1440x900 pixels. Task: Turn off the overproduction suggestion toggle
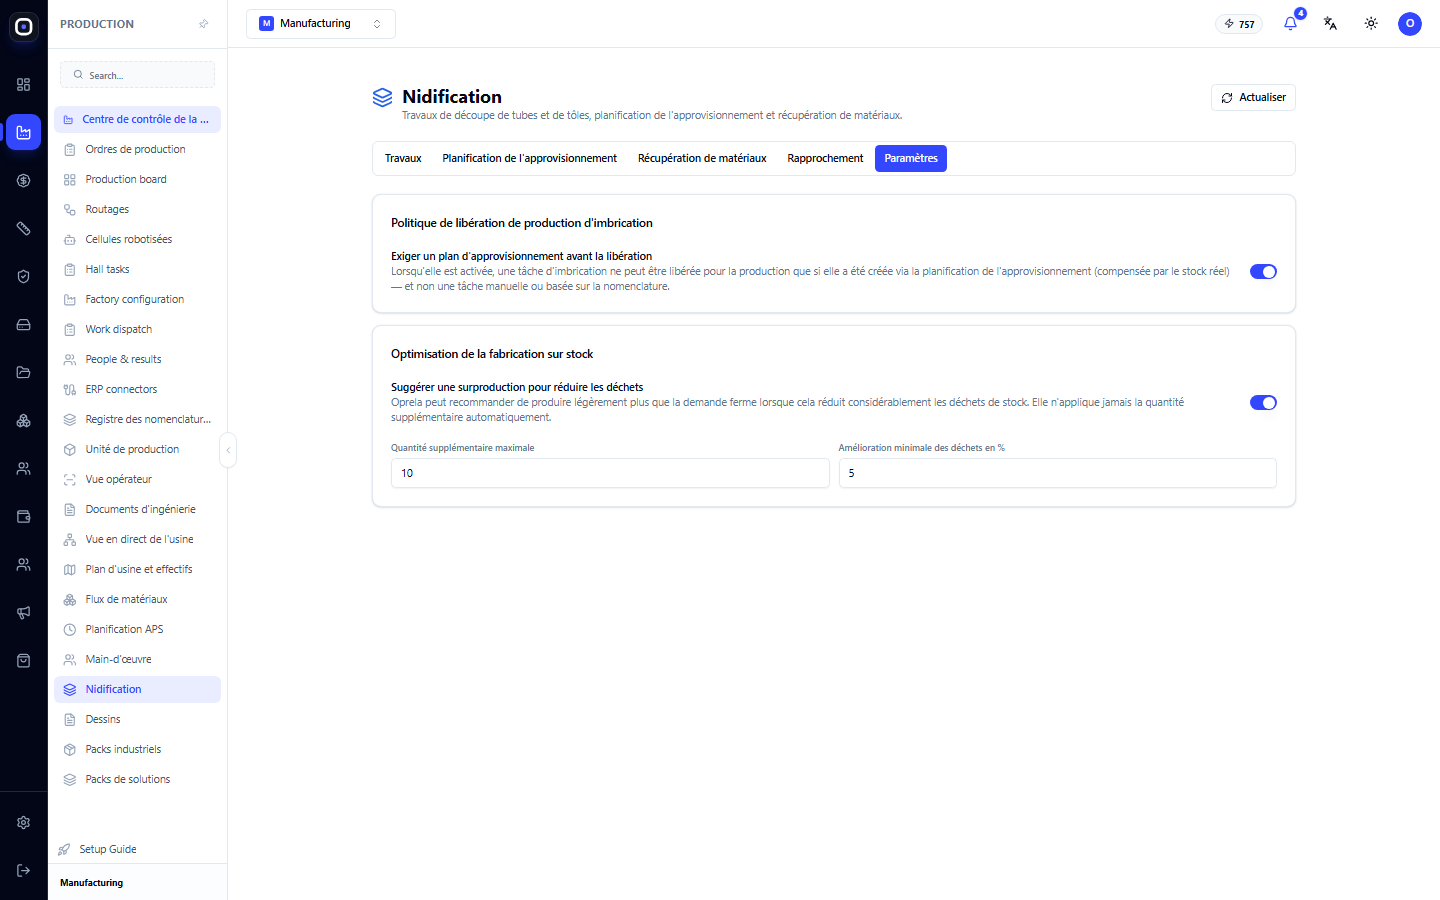(x=1263, y=402)
